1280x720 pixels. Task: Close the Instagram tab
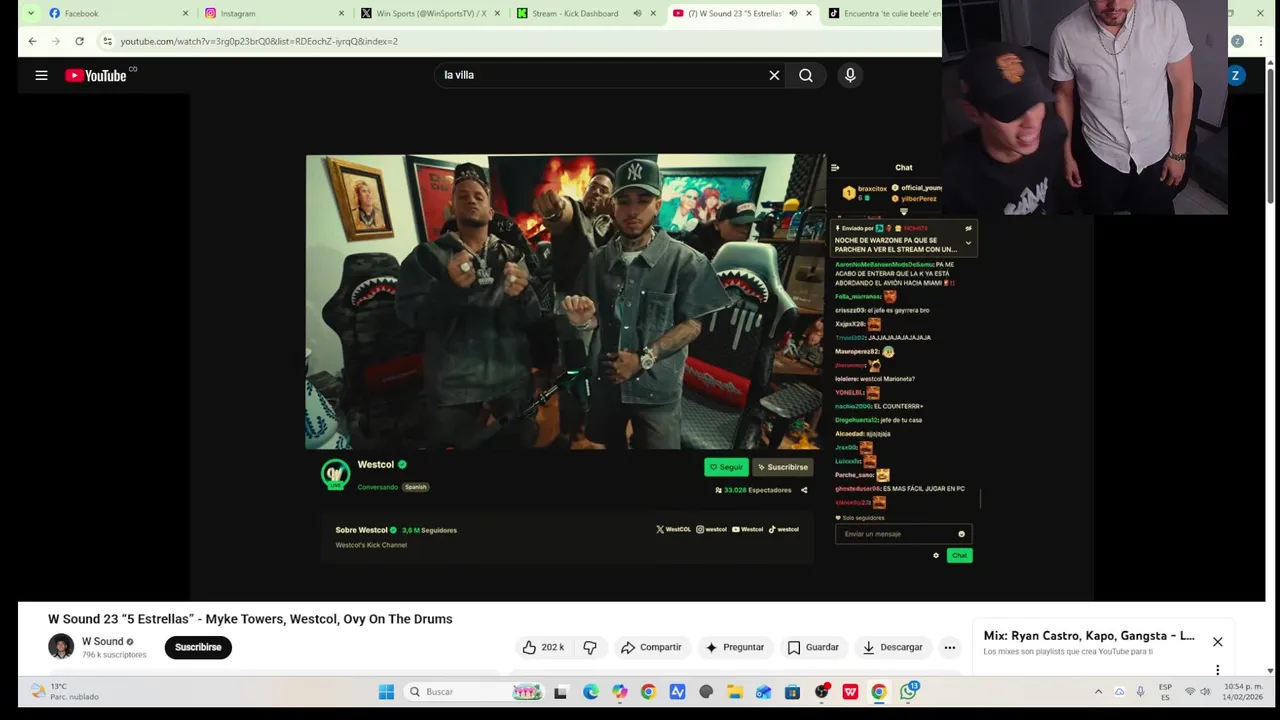[x=341, y=13]
